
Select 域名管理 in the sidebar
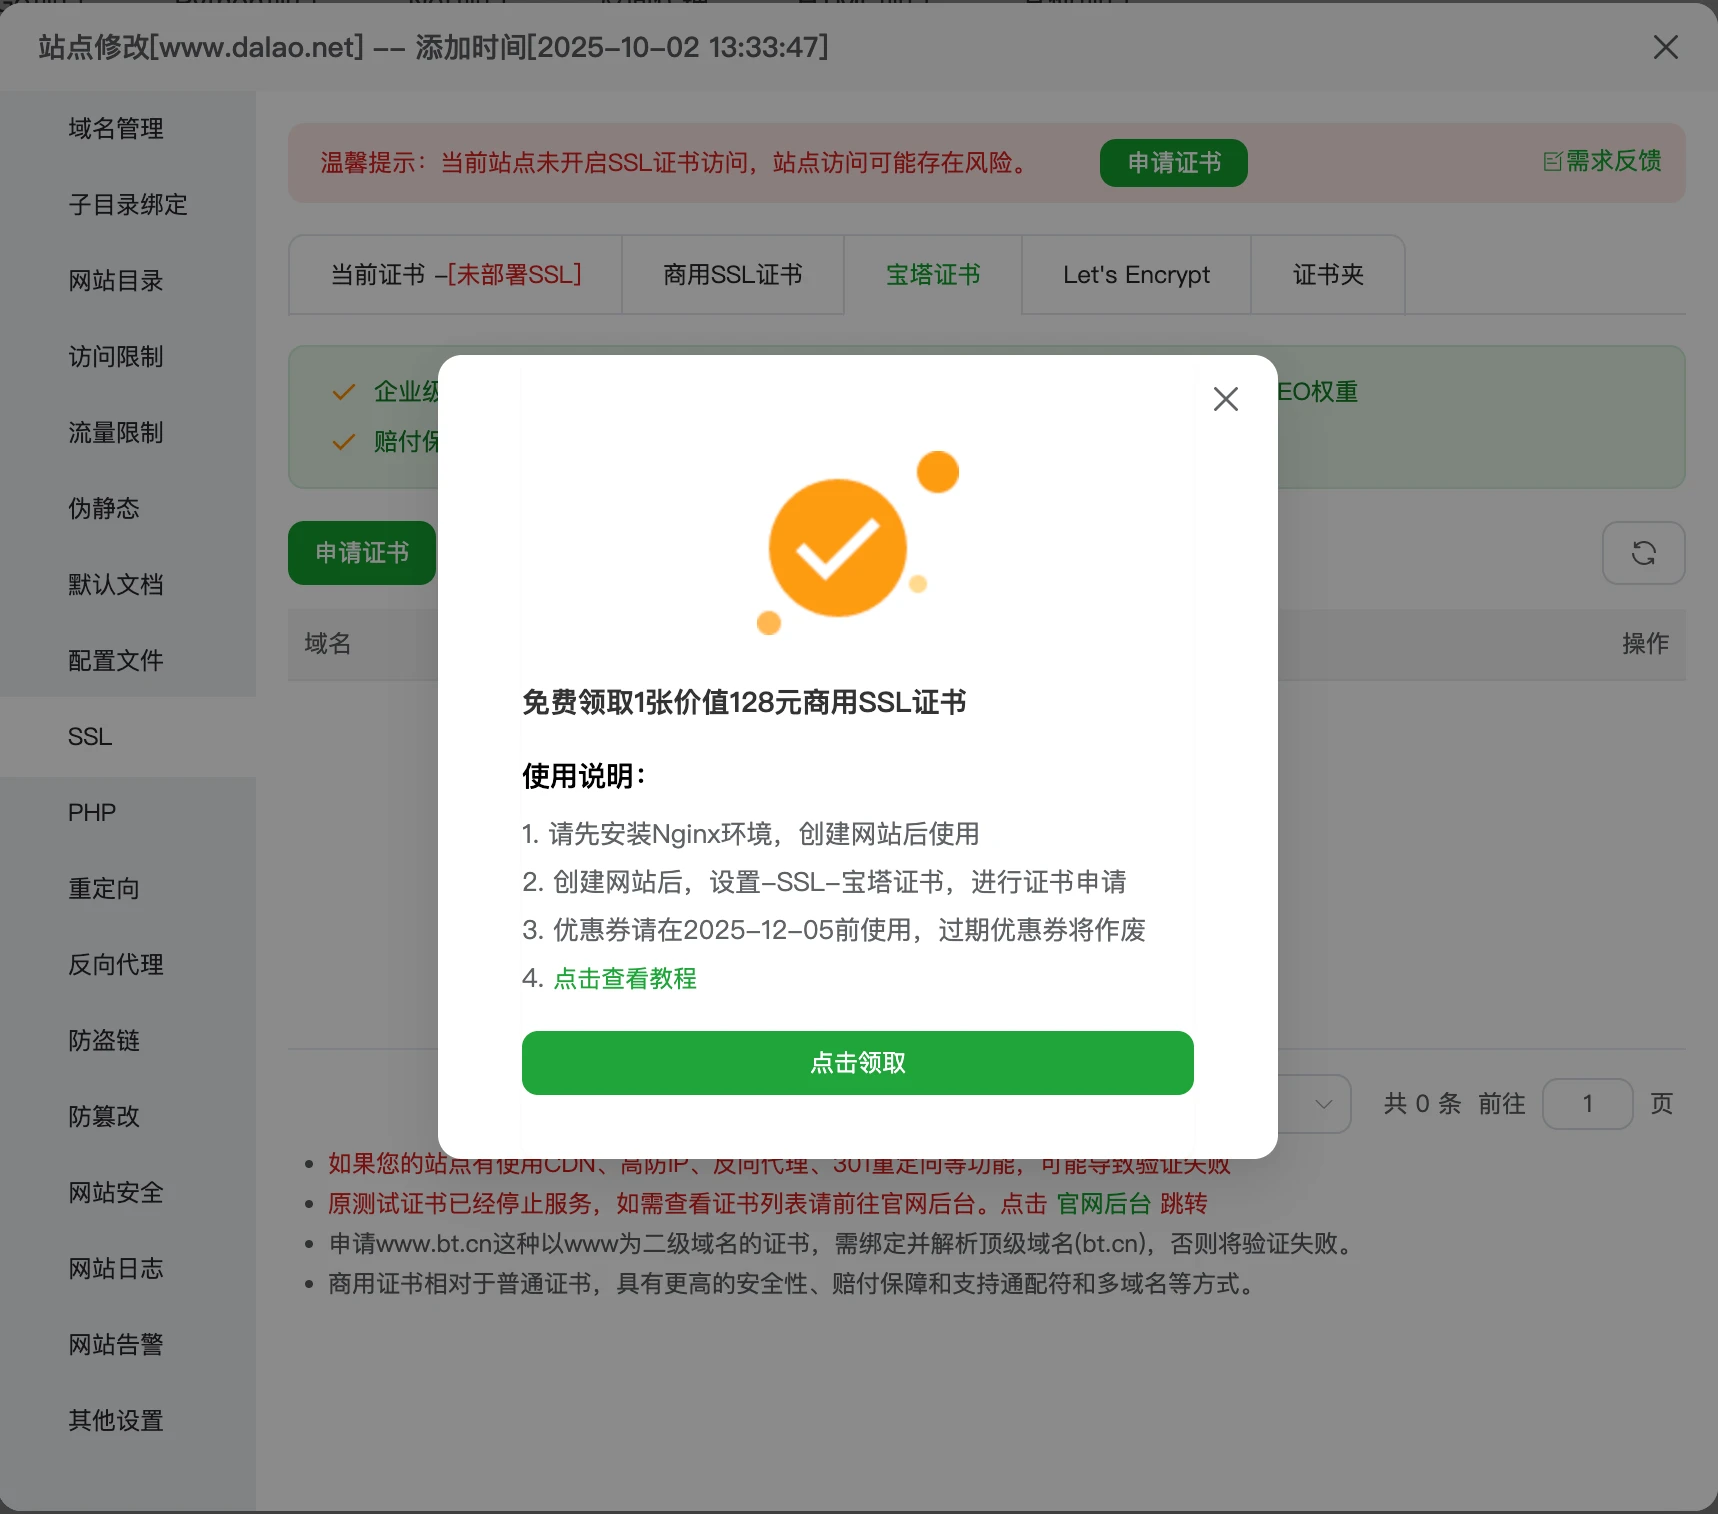[x=115, y=128]
